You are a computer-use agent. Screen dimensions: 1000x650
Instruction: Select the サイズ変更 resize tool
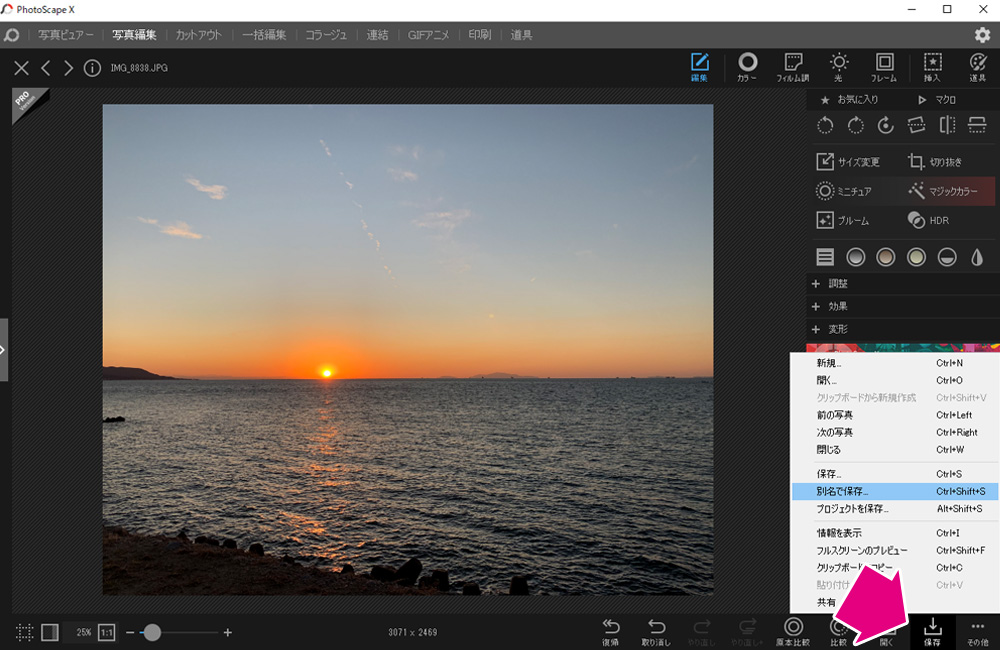click(848, 162)
